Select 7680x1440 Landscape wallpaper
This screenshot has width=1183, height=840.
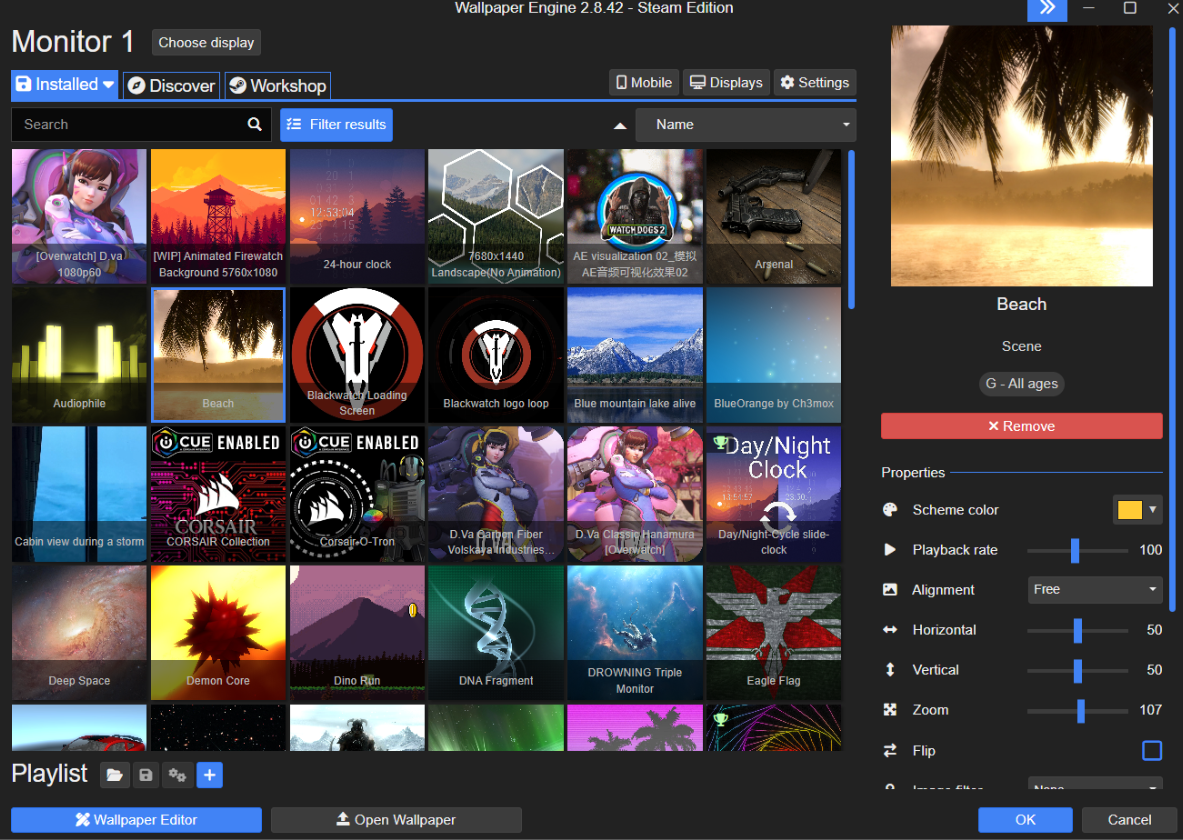[496, 217]
